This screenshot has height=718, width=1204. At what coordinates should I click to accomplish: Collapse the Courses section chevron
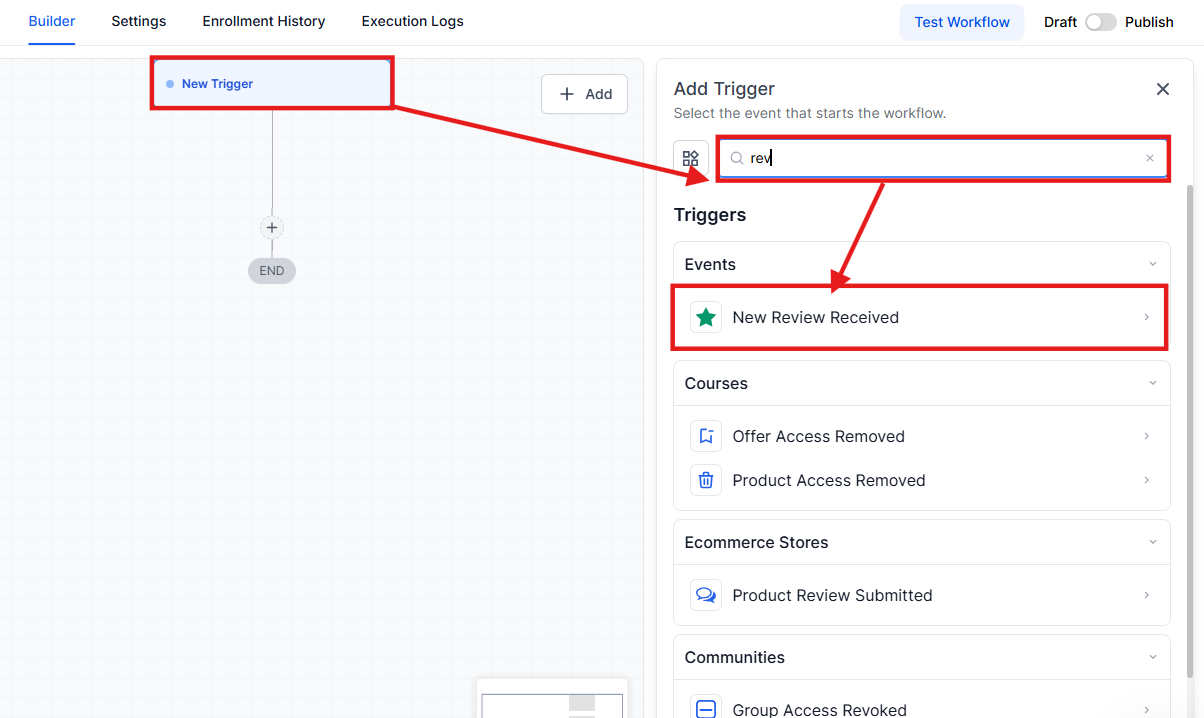pyautogui.click(x=1152, y=383)
